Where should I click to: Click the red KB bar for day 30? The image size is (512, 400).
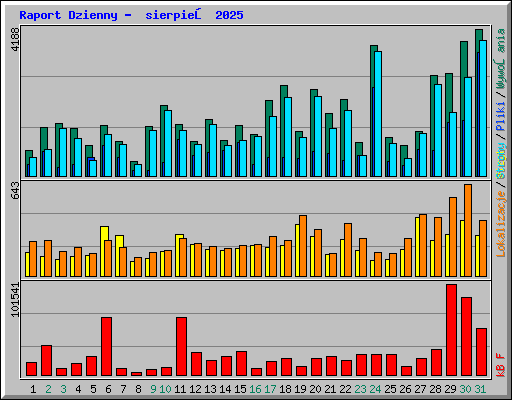pos(466,337)
